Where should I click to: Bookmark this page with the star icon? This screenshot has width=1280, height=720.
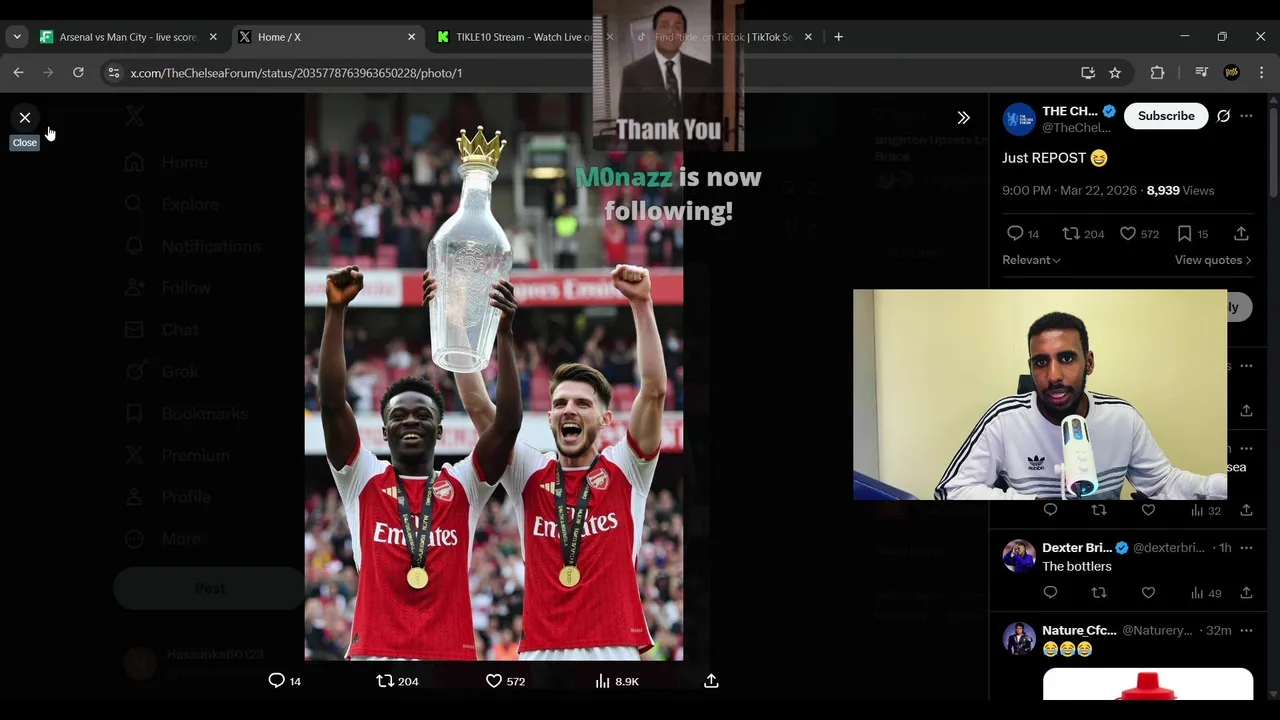point(1115,73)
